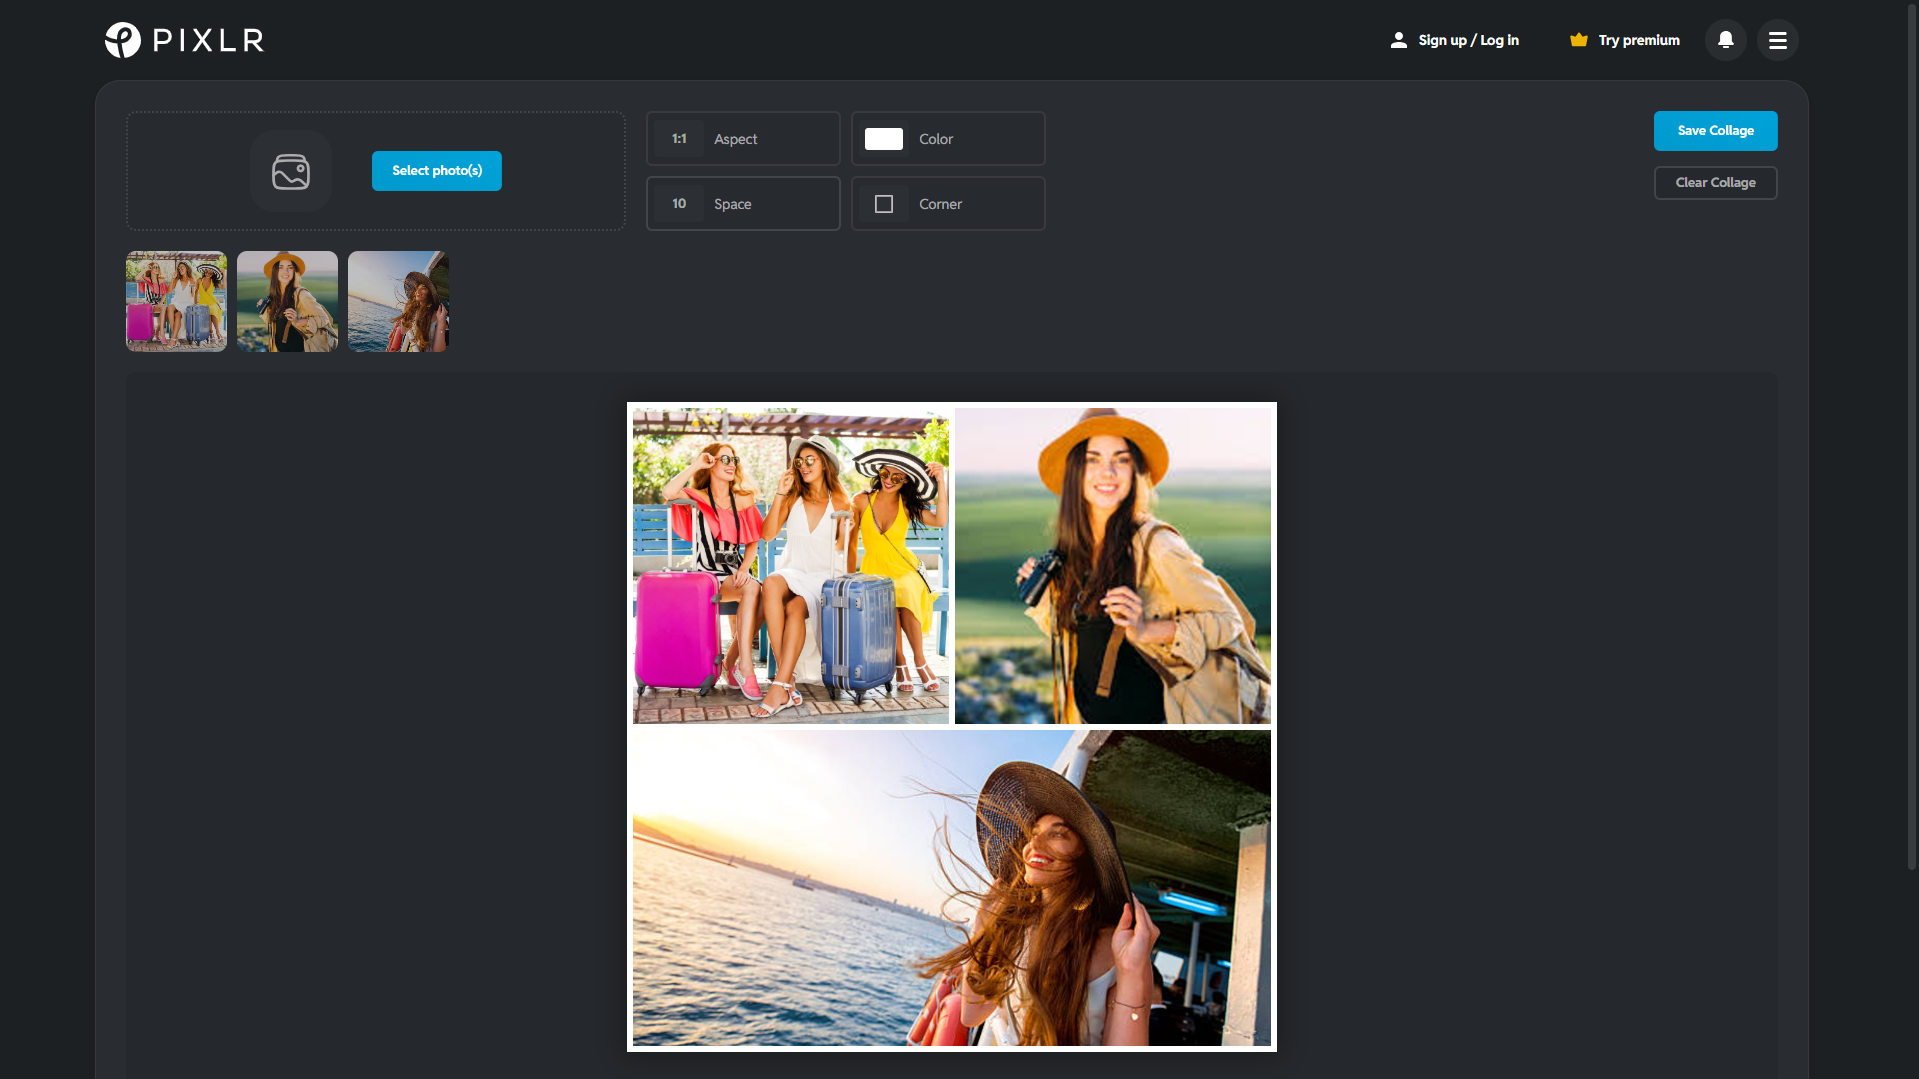
Task: Toggle the Corner checkbox
Action: [883, 203]
